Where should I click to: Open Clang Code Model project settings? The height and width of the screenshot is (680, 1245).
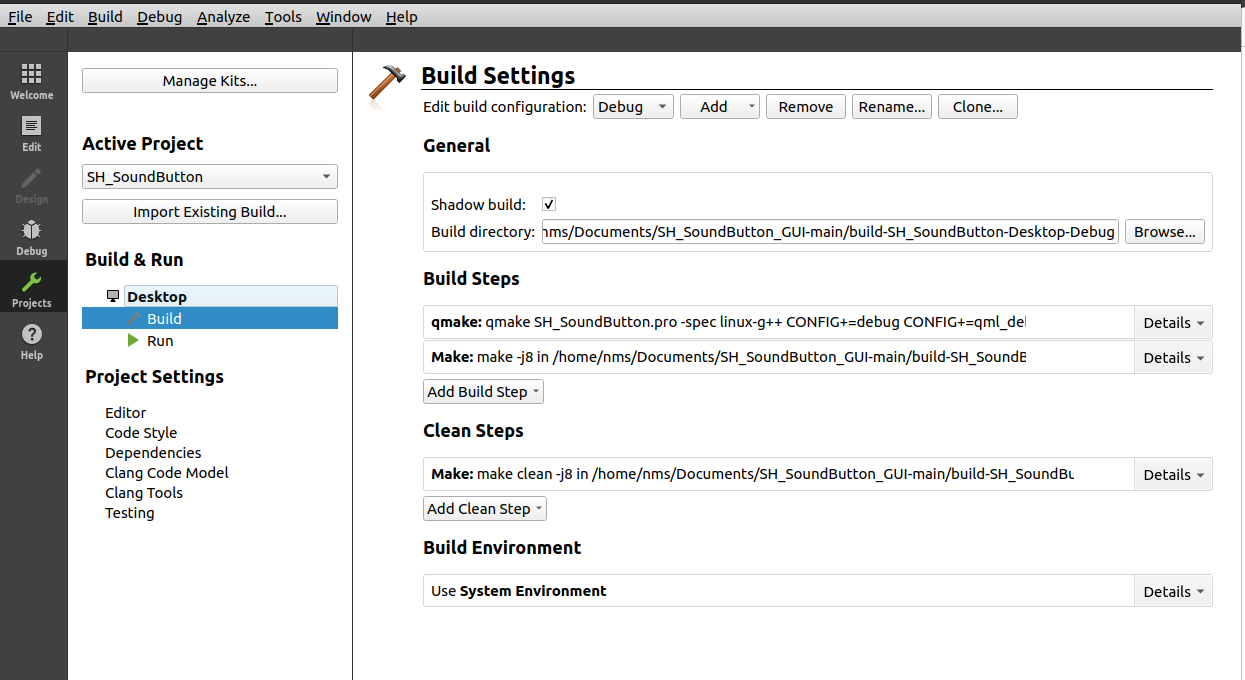click(x=167, y=473)
